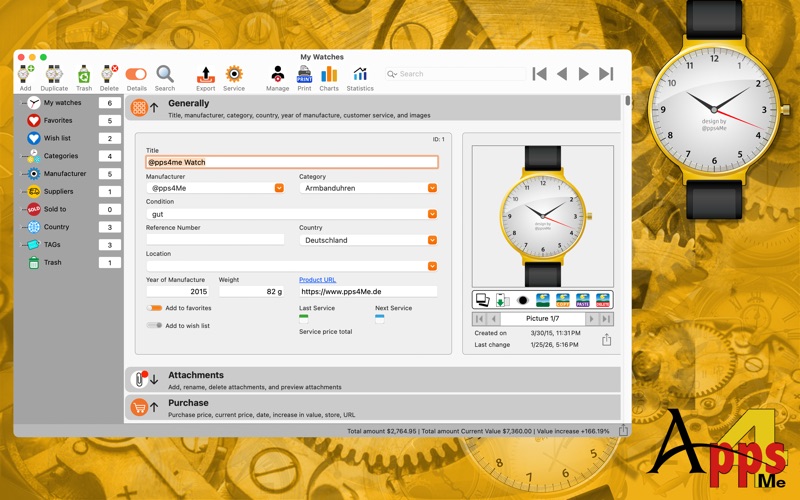Move the watch to Trash in the toolbar

84,74
